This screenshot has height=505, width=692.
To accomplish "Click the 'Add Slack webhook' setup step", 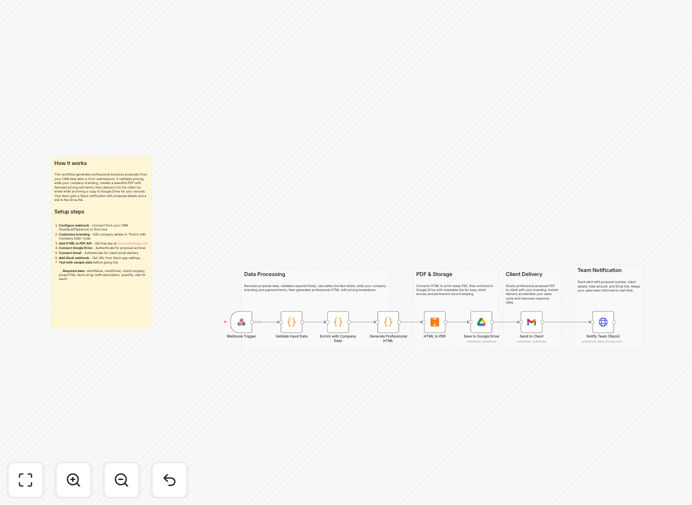I will 74,258.
